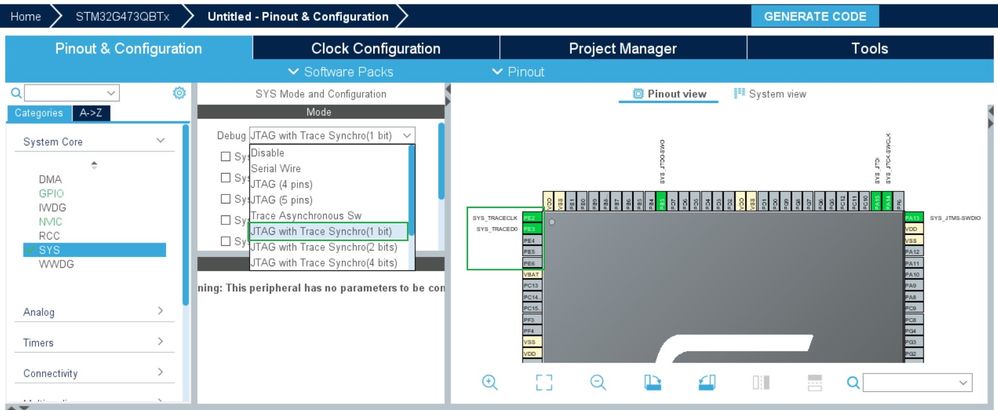Select RCC in System Core list
This screenshot has height=410, width=998.
click(x=49, y=236)
